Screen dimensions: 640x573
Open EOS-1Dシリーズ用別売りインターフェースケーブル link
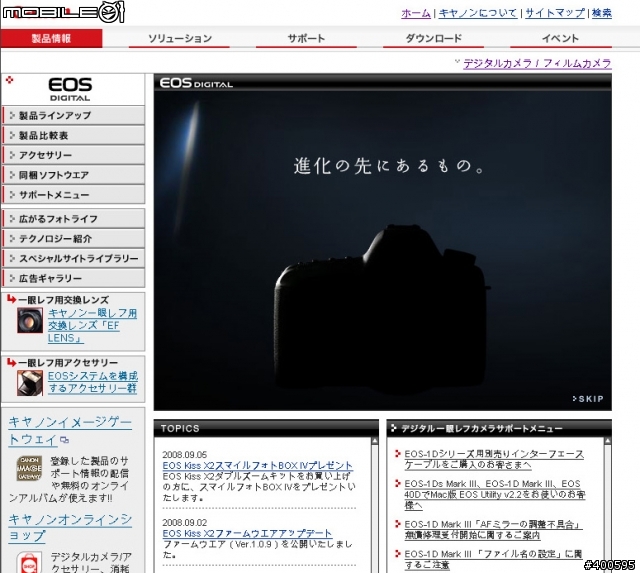coord(494,459)
